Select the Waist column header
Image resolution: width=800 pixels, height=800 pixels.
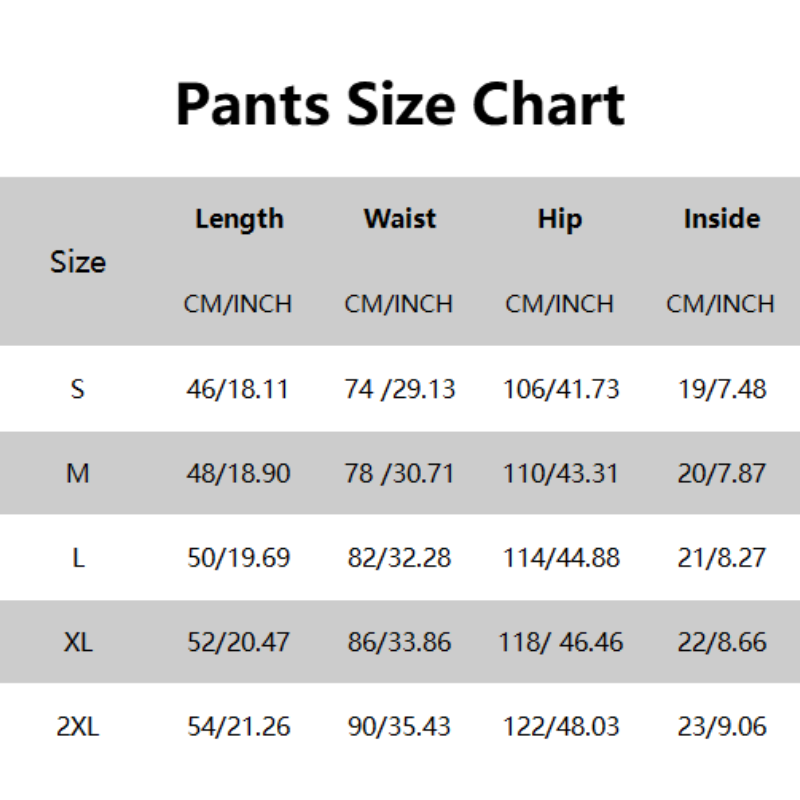(400, 219)
